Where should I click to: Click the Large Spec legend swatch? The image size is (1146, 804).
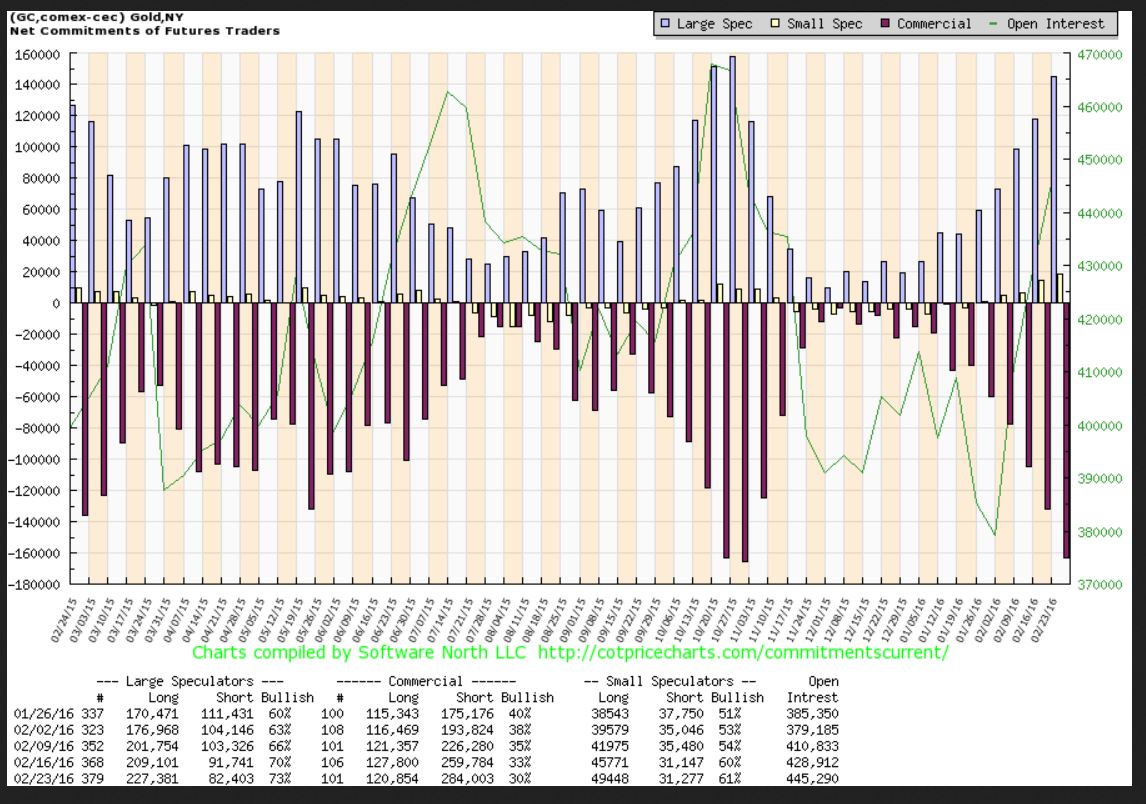pyautogui.click(x=665, y=24)
